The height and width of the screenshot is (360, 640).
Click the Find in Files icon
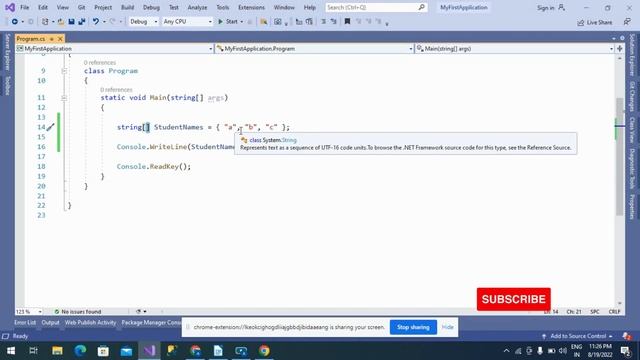click(x=264, y=22)
